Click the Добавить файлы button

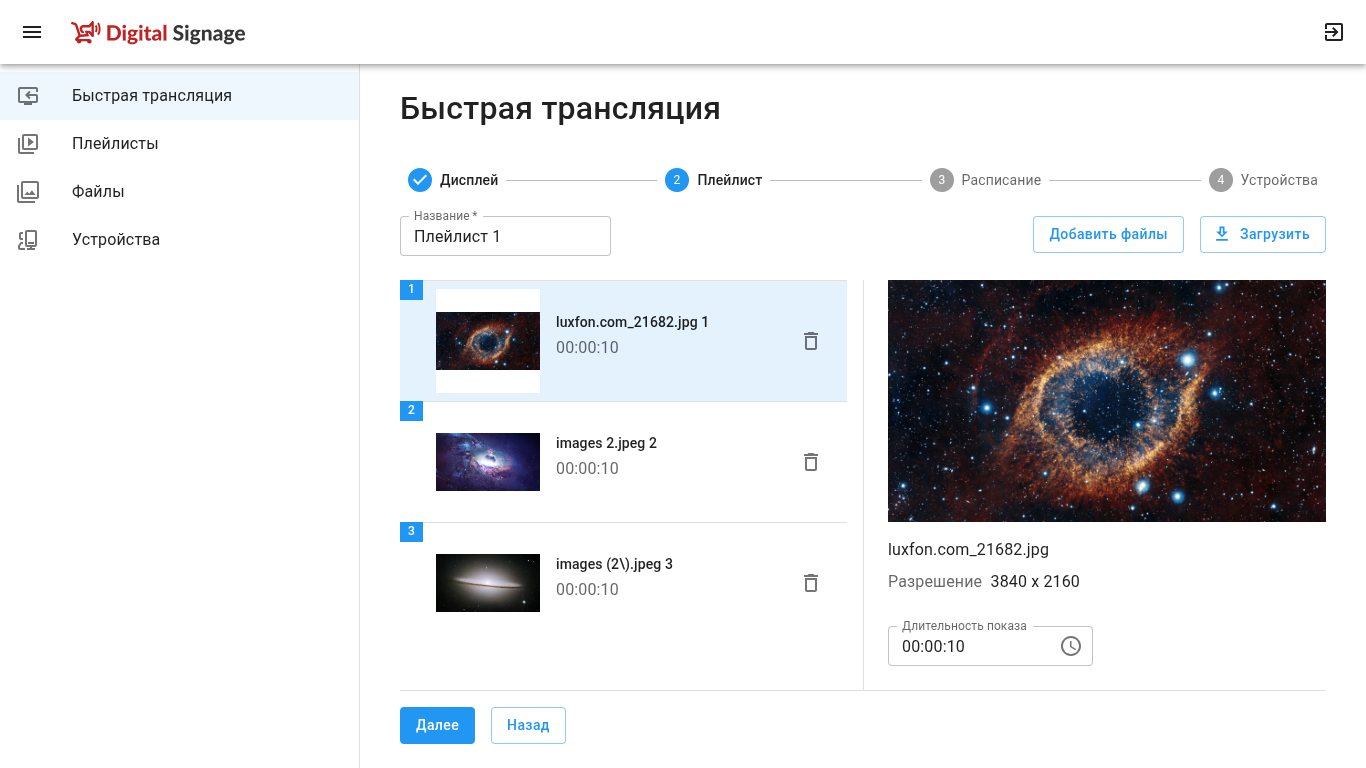click(x=1108, y=234)
